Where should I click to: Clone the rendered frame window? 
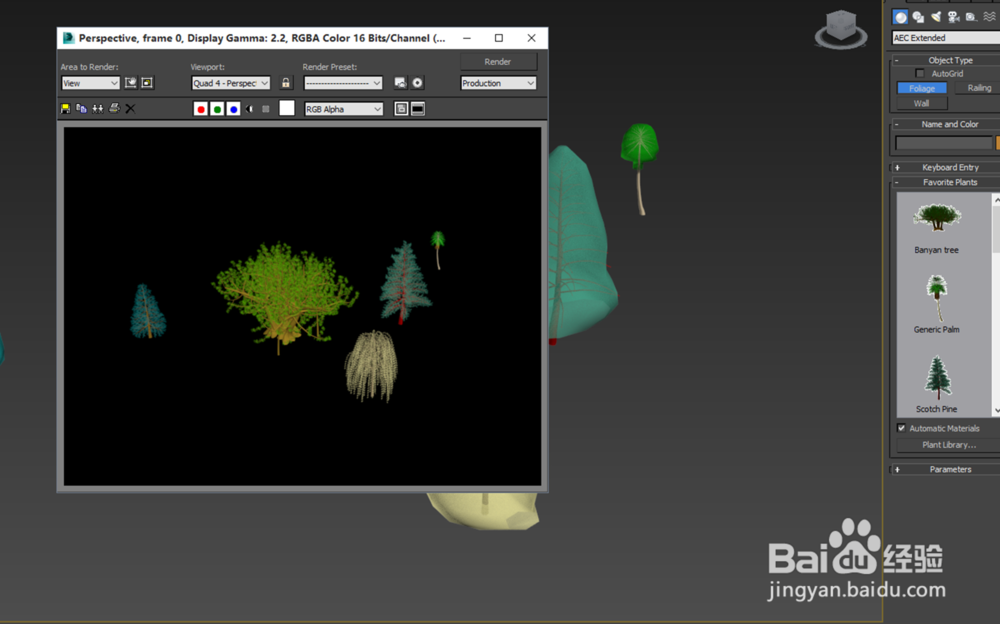pos(98,109)
